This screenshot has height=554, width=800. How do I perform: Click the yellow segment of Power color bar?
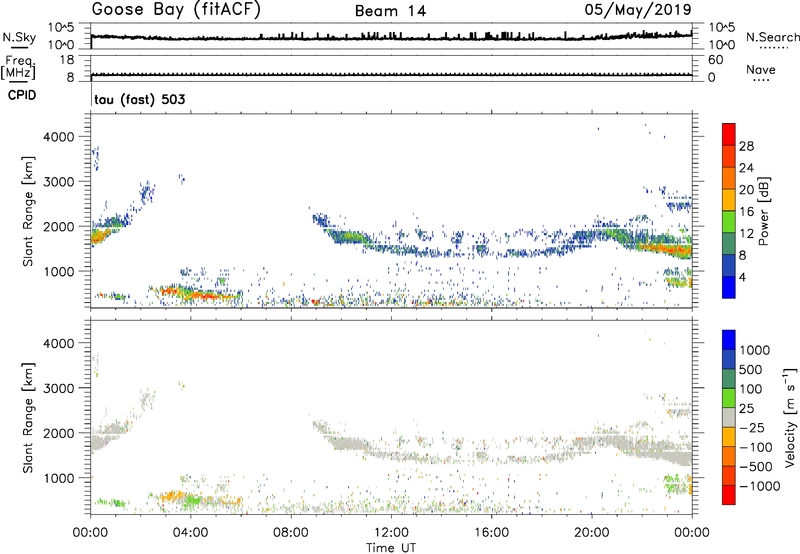[729, 199]
